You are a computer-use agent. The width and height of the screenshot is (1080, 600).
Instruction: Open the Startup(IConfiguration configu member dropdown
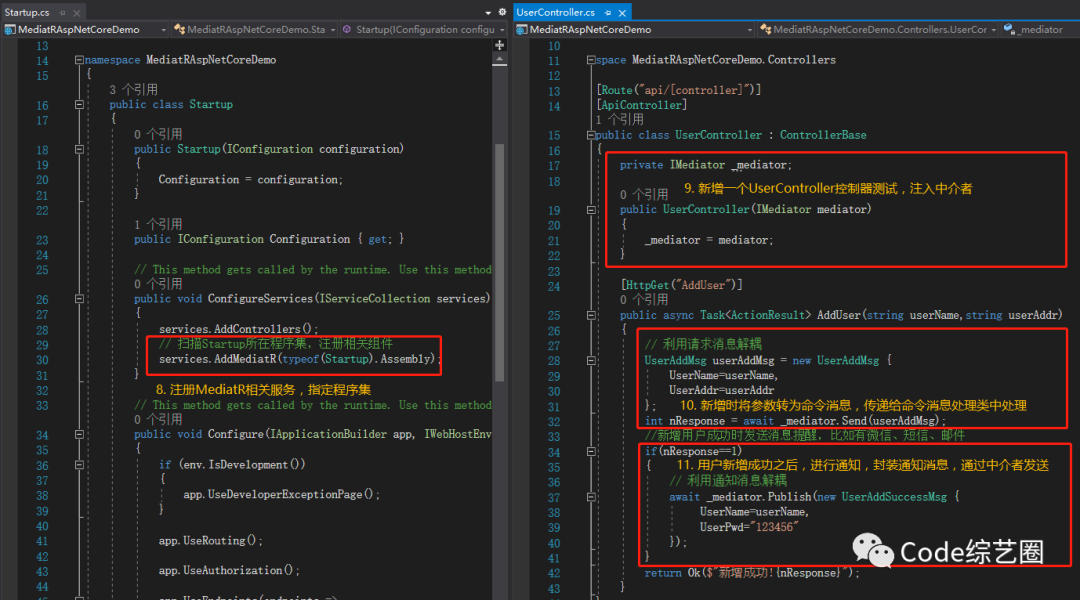tap(424, 30)
